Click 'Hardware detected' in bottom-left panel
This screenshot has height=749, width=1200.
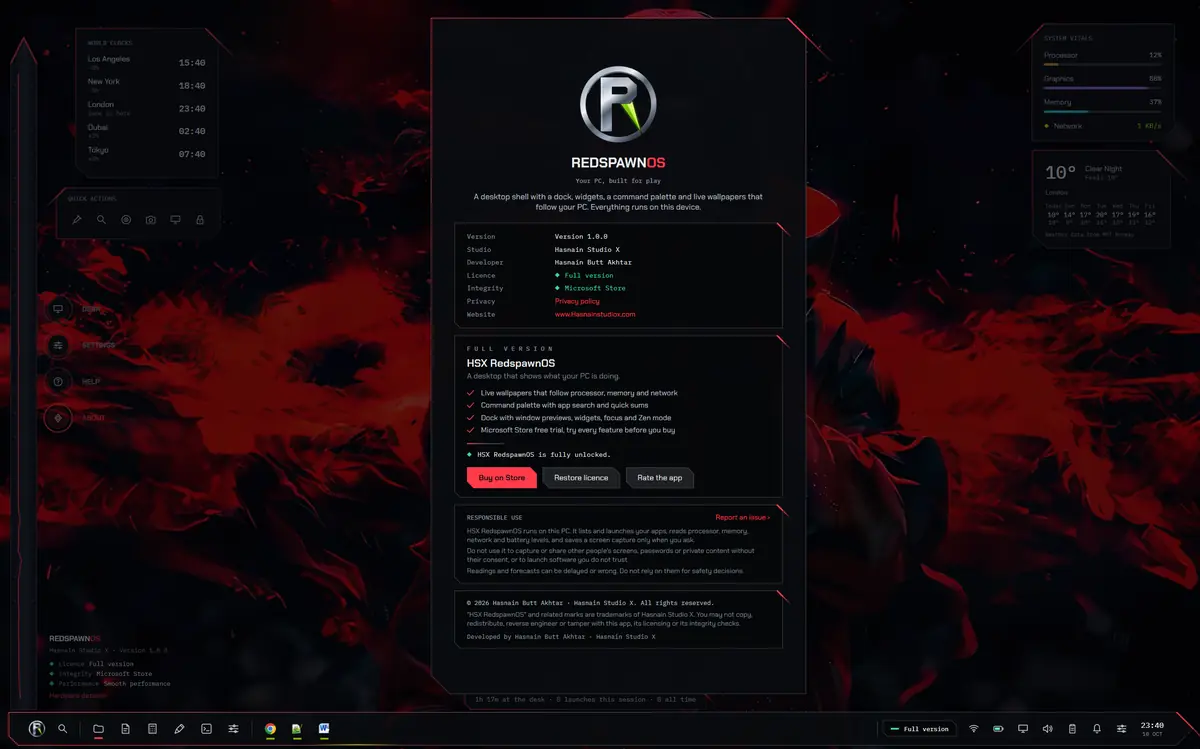(78, 695)
